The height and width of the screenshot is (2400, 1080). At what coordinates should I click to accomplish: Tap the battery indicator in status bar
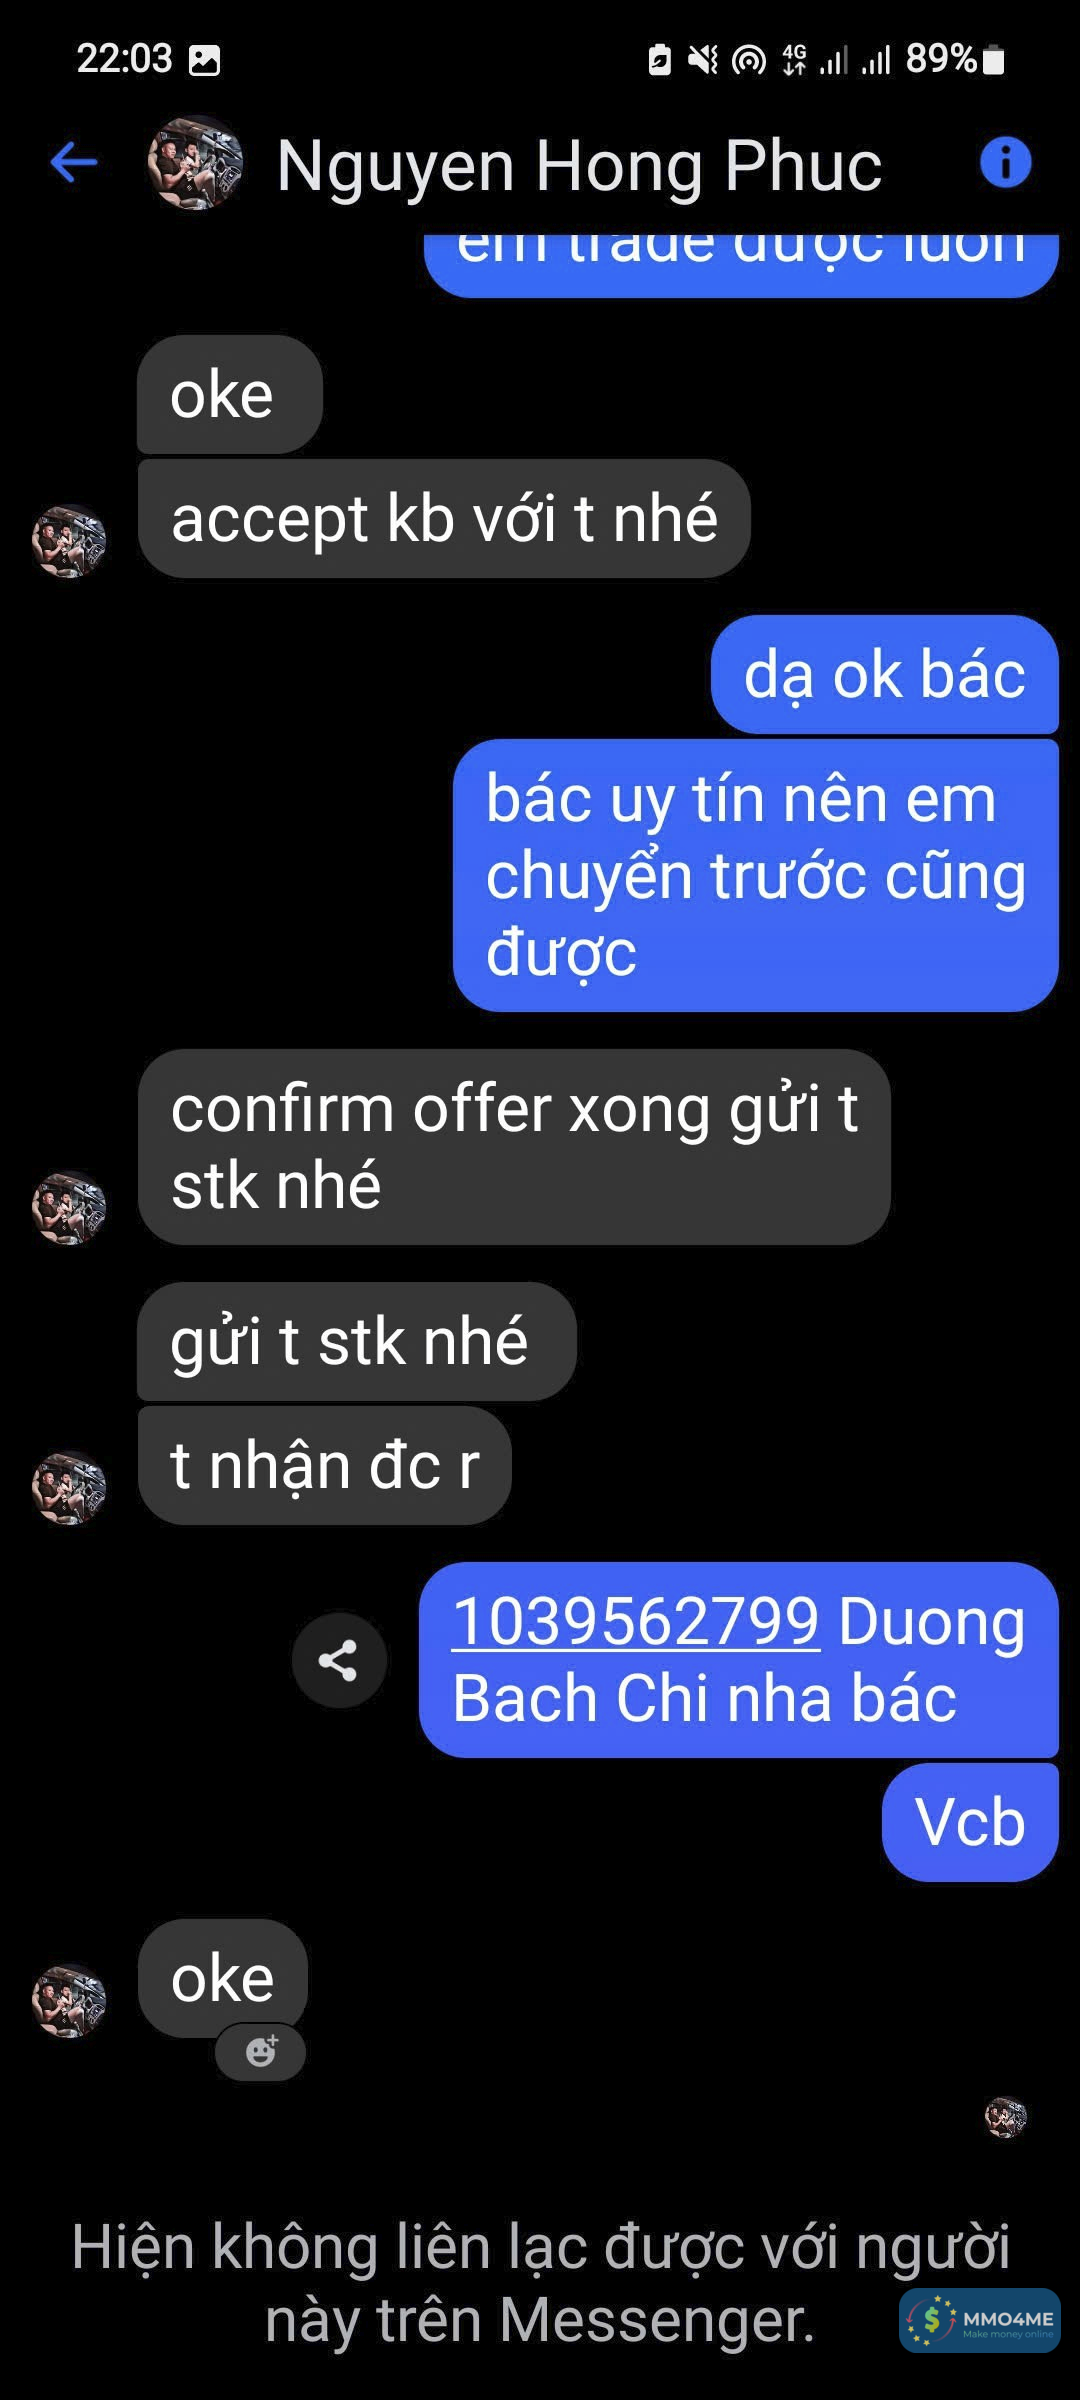[993, 60]
